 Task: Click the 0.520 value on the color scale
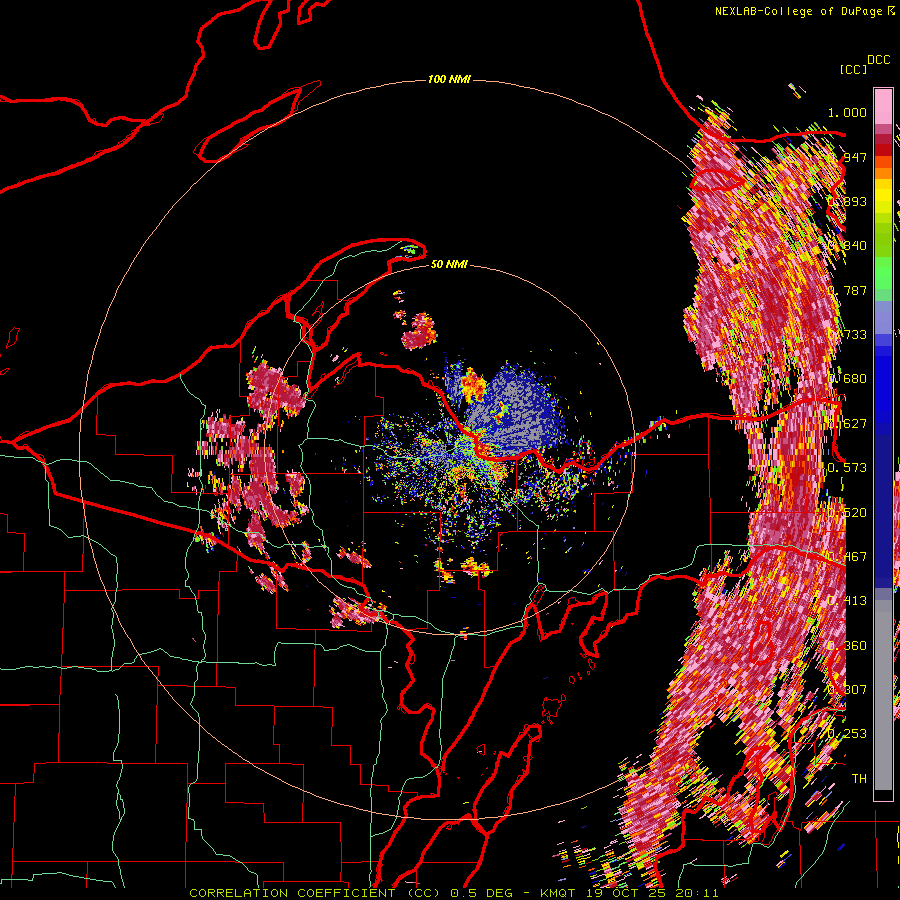point(847,513)
